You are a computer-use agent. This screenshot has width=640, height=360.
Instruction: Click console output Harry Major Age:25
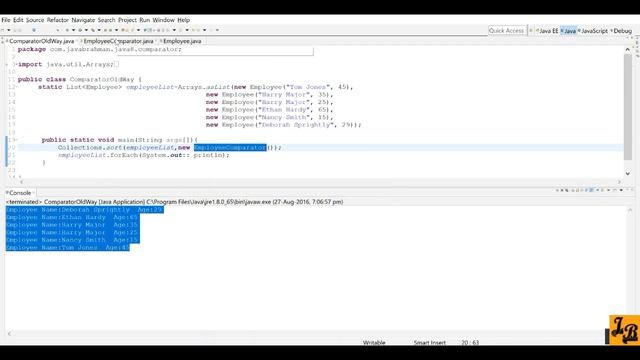tap(72, 232)
